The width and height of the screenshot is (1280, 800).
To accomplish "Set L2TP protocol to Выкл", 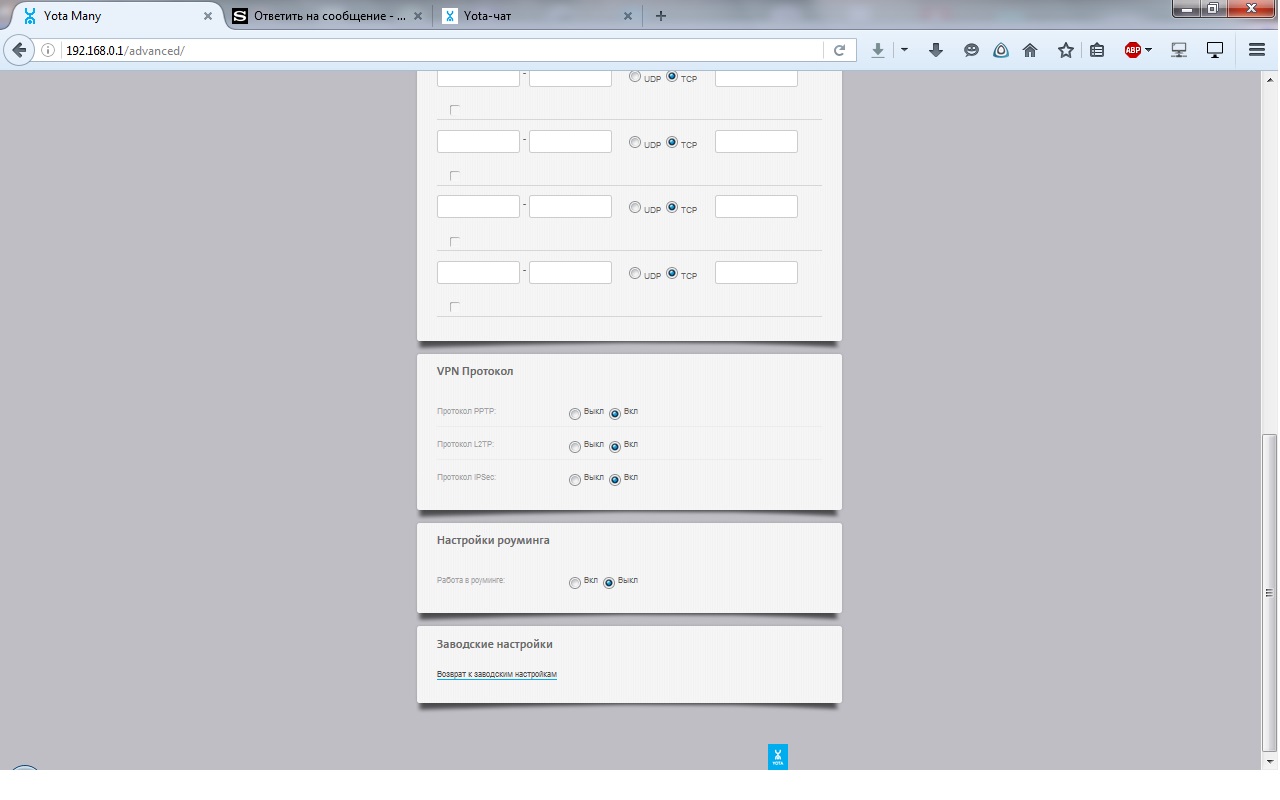I will coord(575,447).
